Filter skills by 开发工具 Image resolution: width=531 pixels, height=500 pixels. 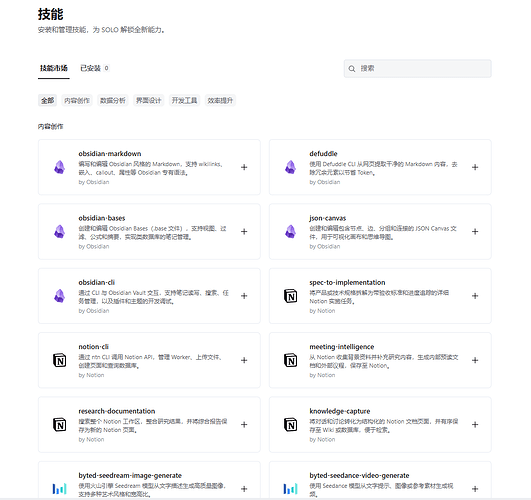coord(184,100)
